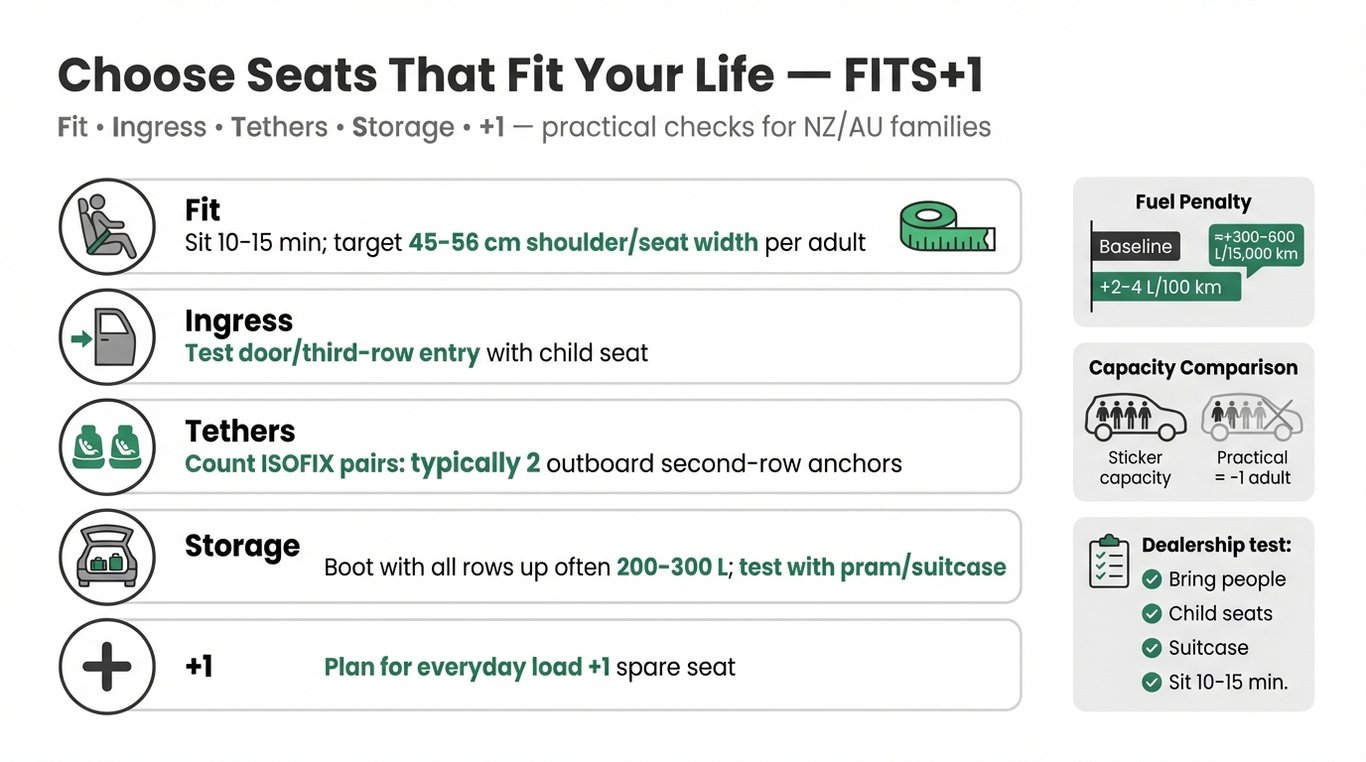
Task: Click the Fuel Penalty heading
Action: click(x=1193, y=202)
